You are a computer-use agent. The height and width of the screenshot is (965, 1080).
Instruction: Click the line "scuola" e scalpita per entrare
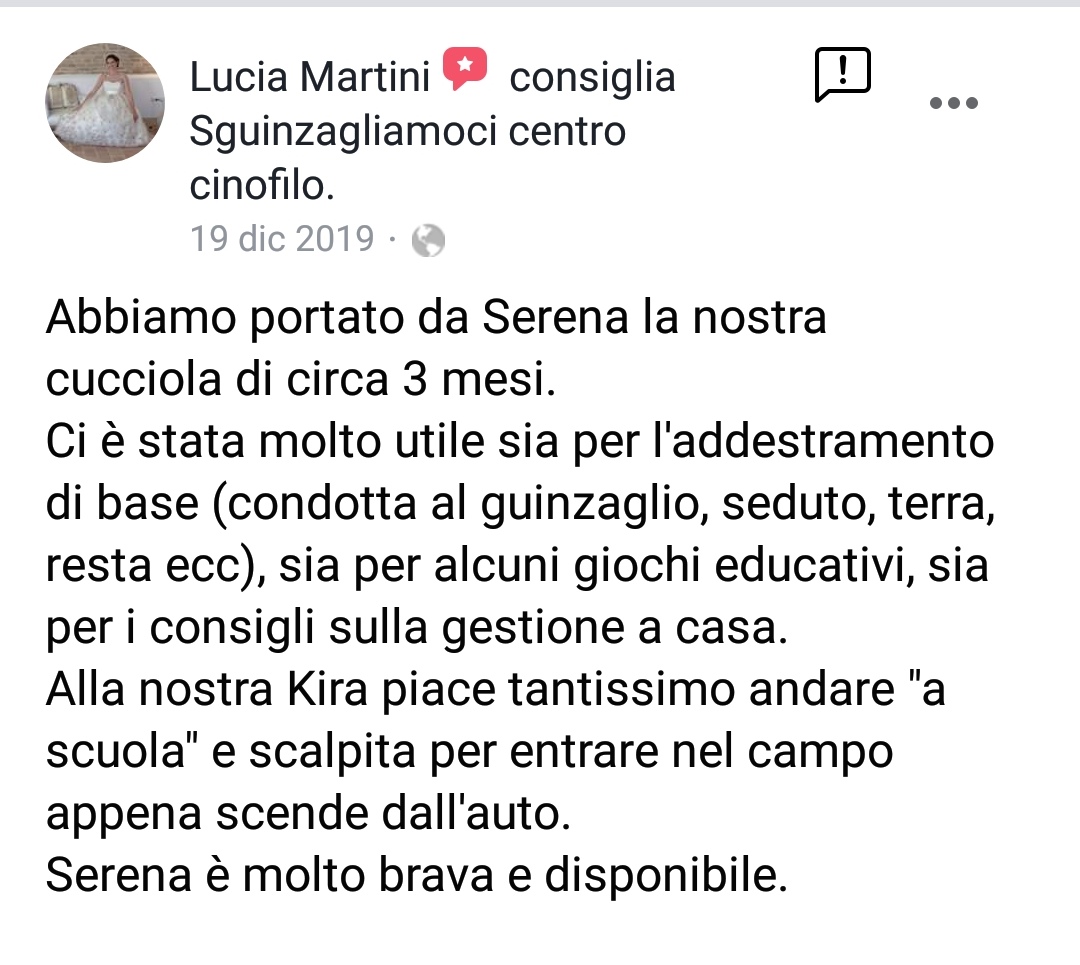pyautogui.click(x=469, y=752)
